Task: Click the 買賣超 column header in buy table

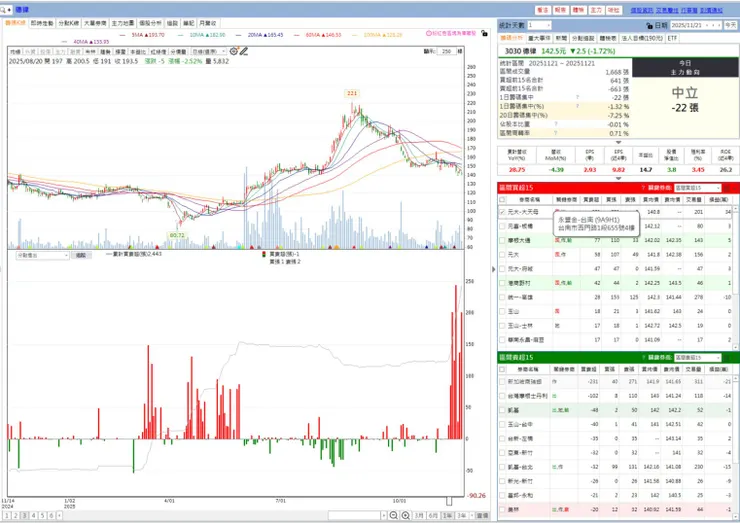Action: 591,200
